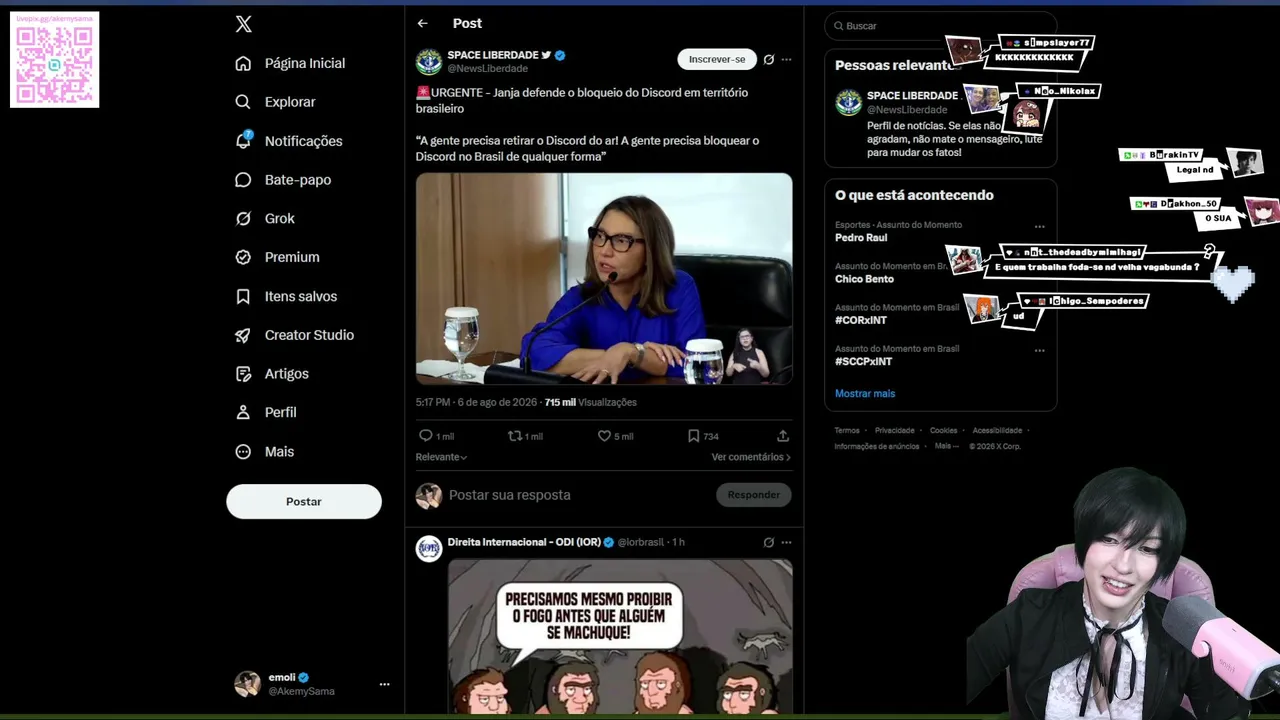Click the reply icon showing 1 mil
The image size is (1280, 720).
425,436
